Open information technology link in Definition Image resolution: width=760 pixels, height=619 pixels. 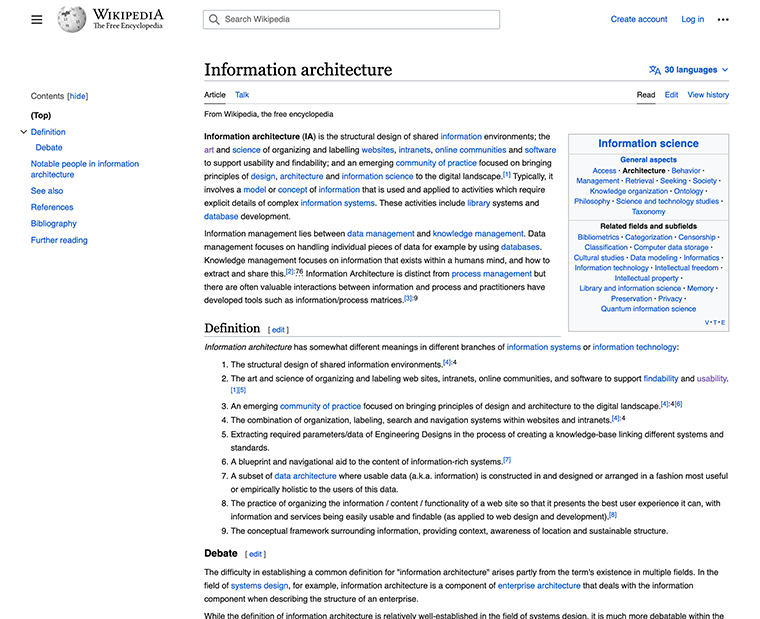(x=634, y=347)
